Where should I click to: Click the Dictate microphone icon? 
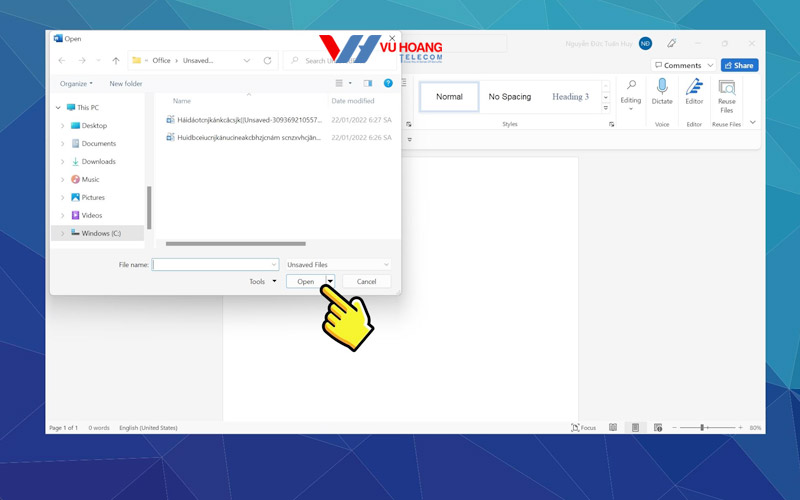[662, 88]
